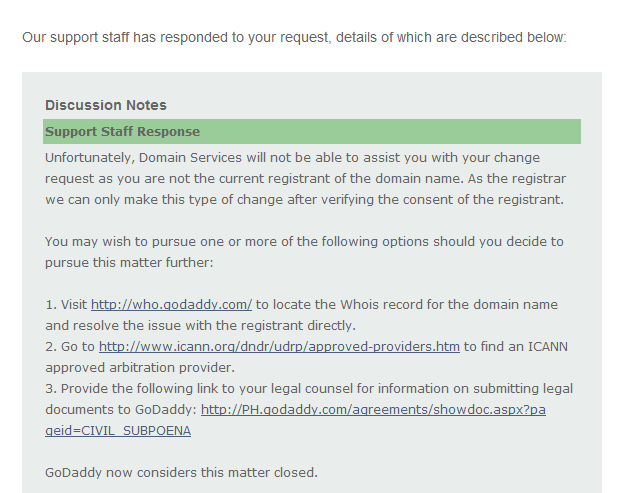The height and width of the screenshot is (493, 631).
Task: Click the "2. Go to" list text
Action: point(70,347)
